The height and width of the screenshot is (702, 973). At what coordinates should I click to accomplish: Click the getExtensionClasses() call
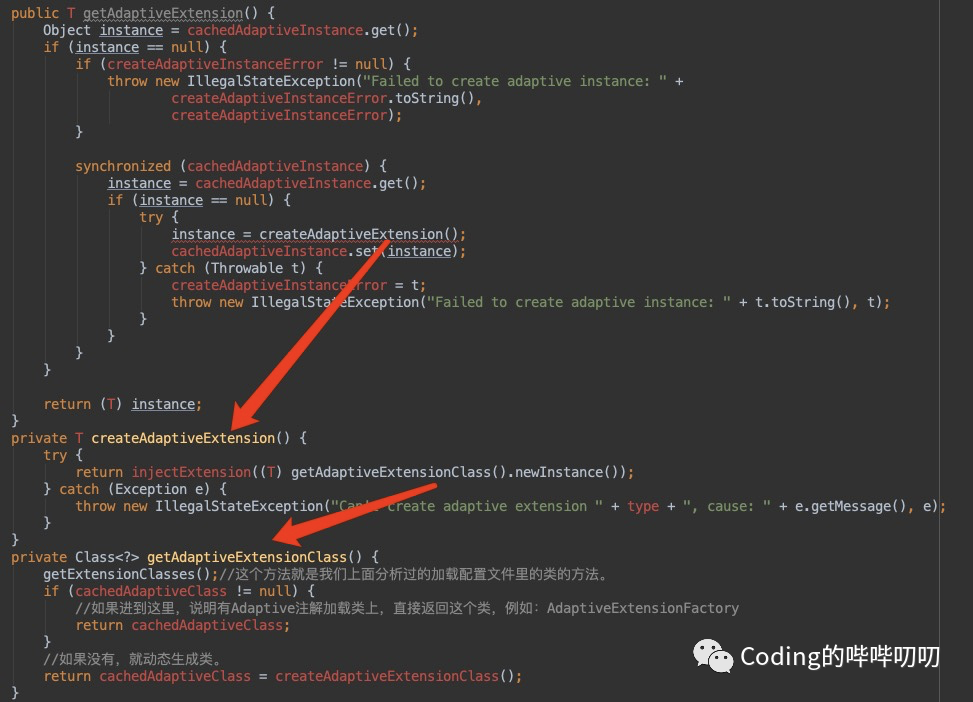[127, 574]
